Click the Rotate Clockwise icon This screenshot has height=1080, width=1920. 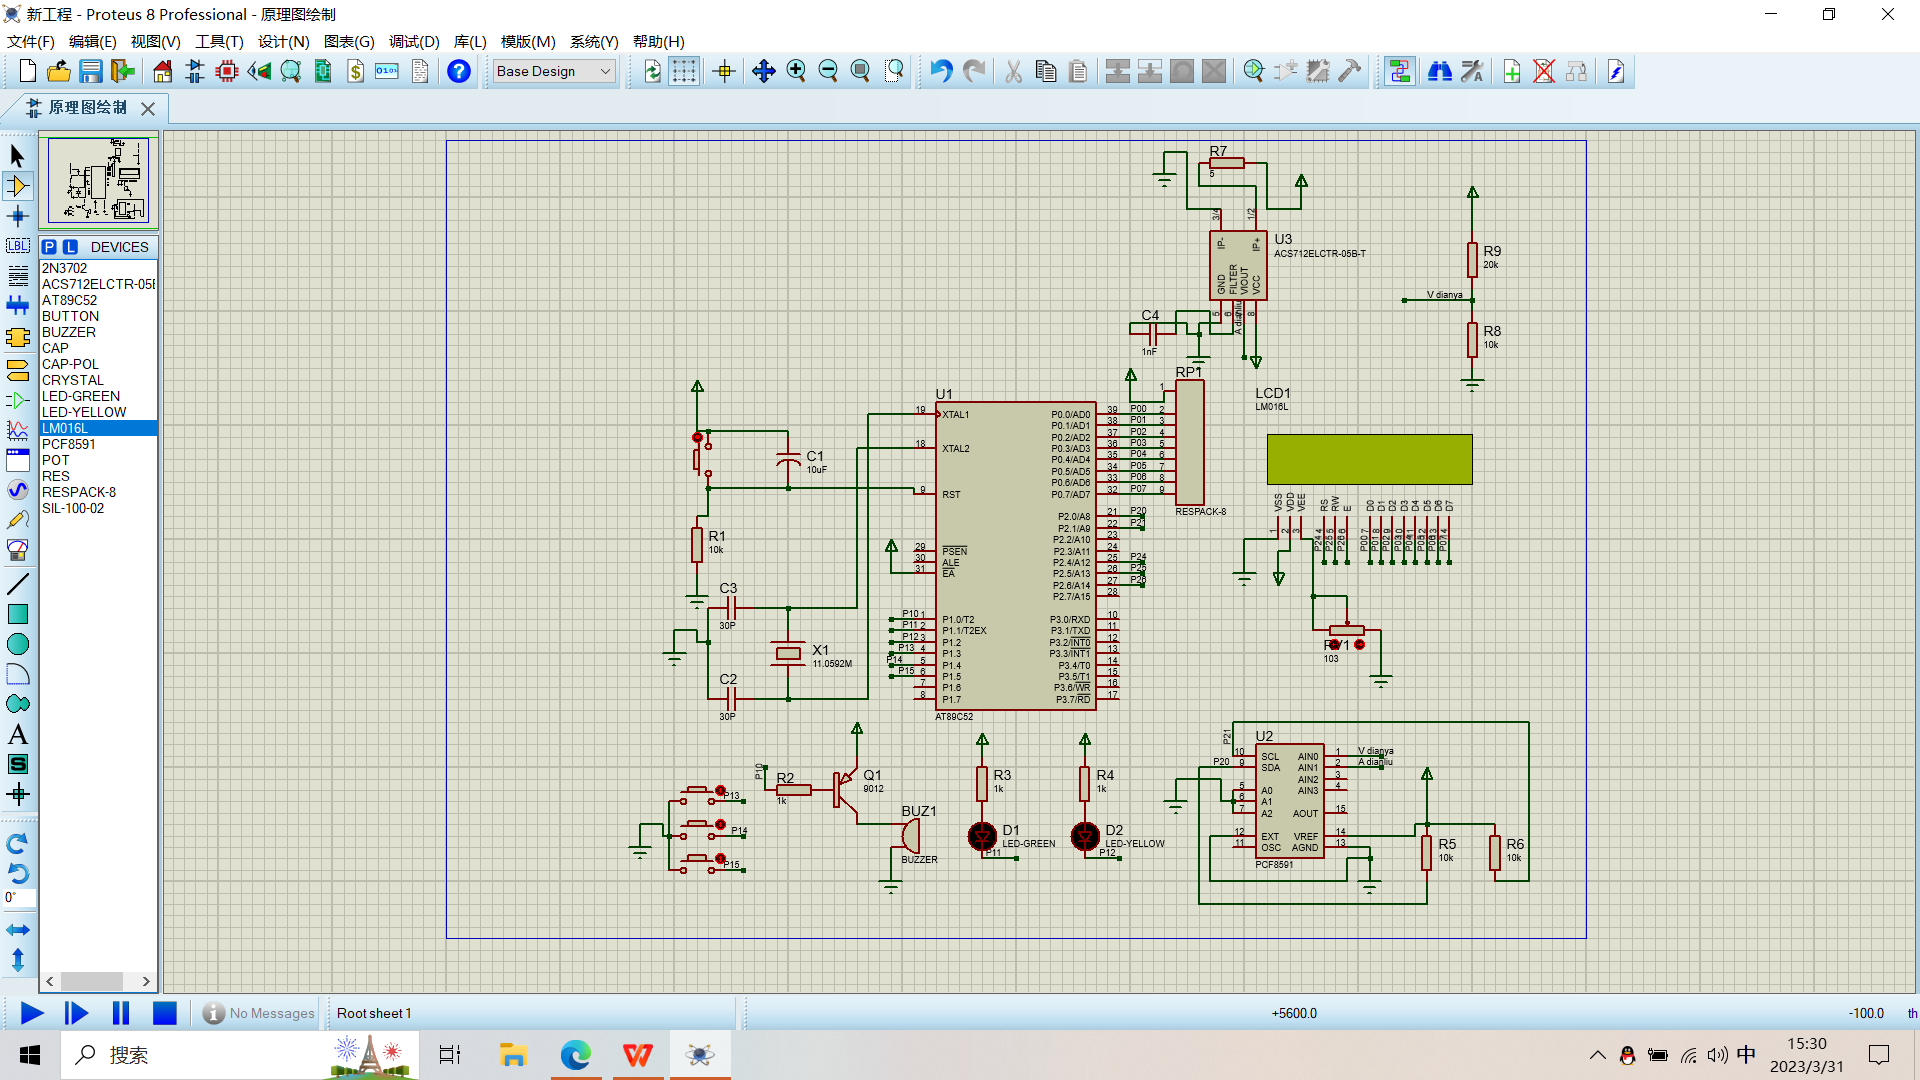pos(17,843)
